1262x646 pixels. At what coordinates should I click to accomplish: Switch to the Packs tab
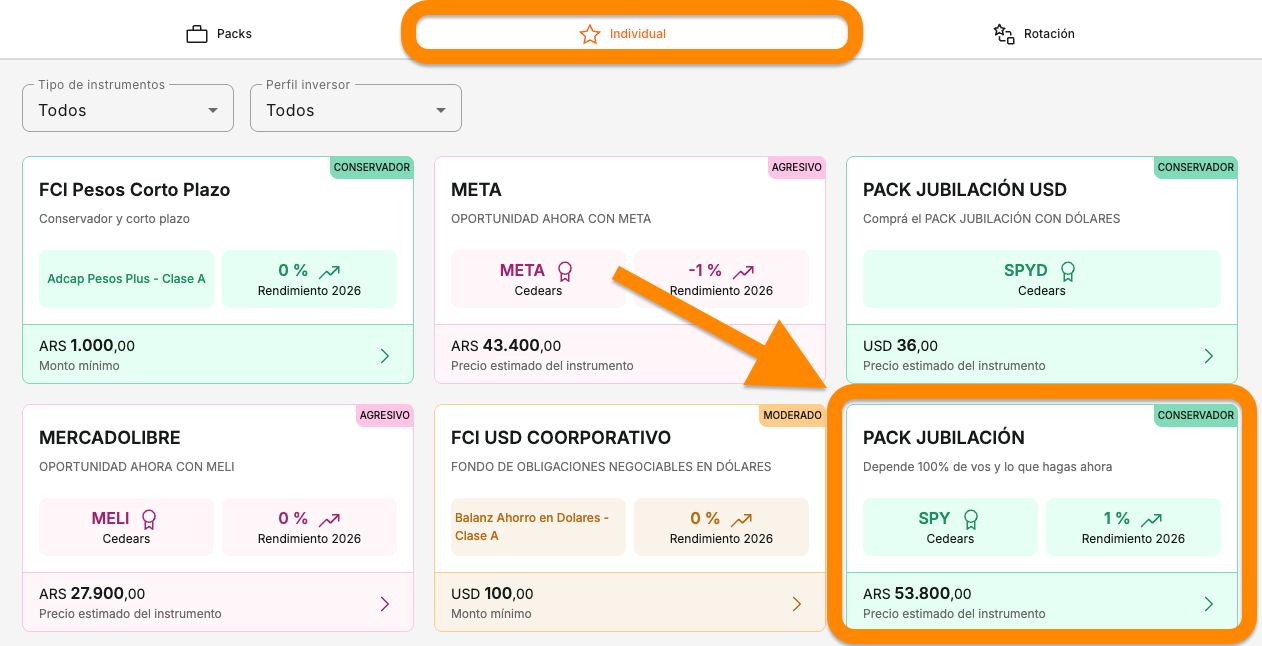tap(218, 32)
